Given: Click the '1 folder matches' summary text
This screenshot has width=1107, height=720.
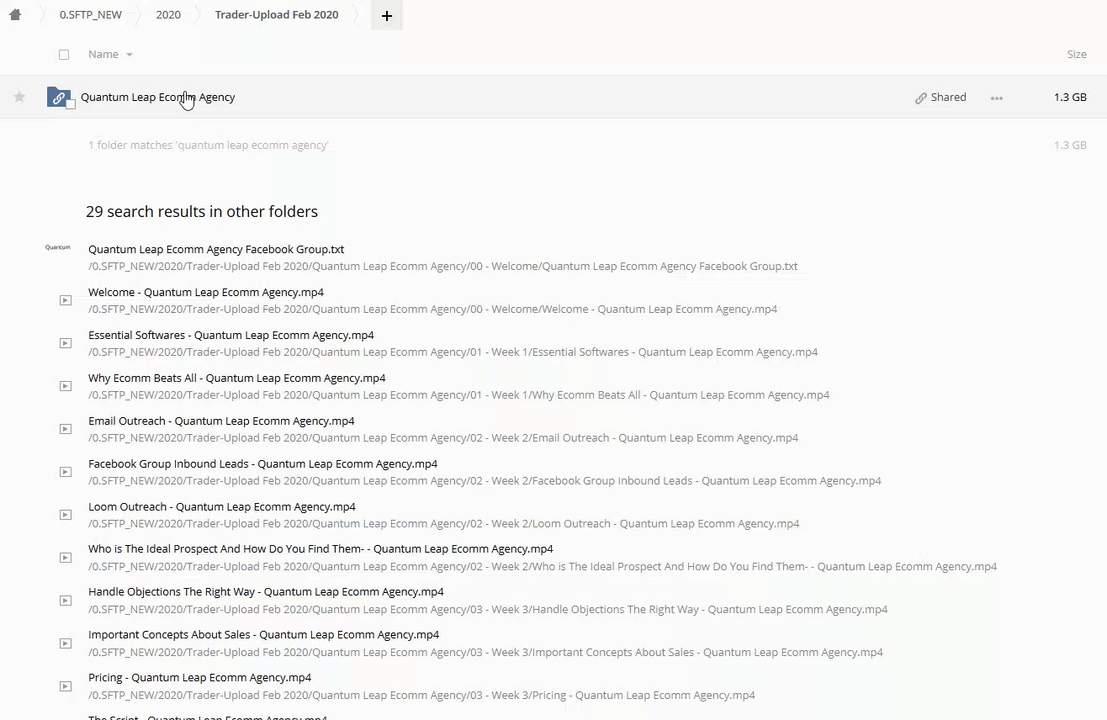Looking at the screenshot, I should (208, 145).
